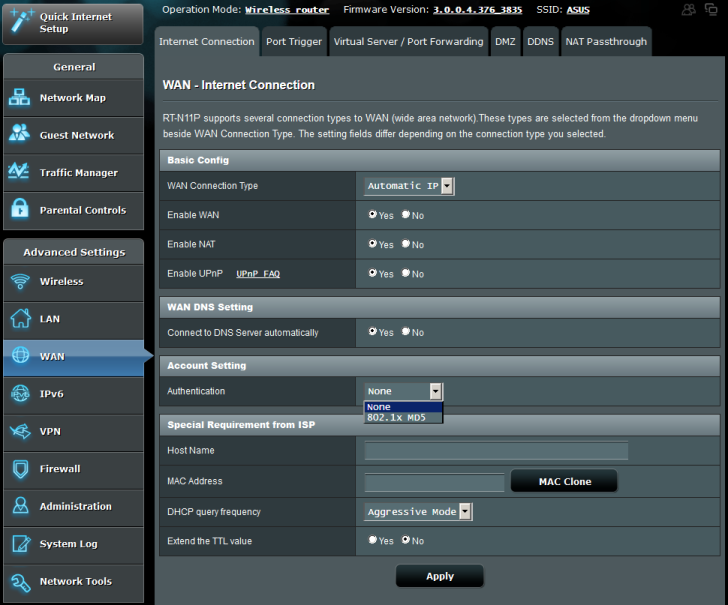Click the Administration user icon
This screenshot has height=605, width=728.
(20, 505)
